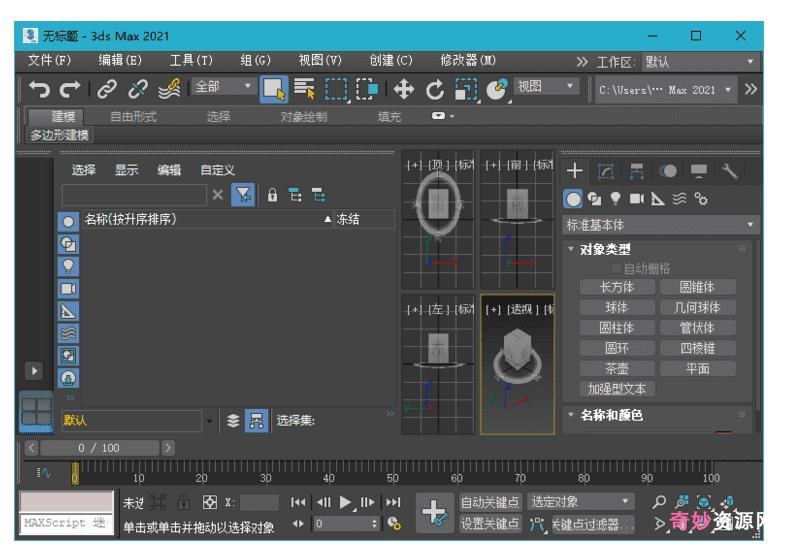Click the Scene Explorer search input field
This screenshot has height=550, width=786.
click(x=134, y=195)
